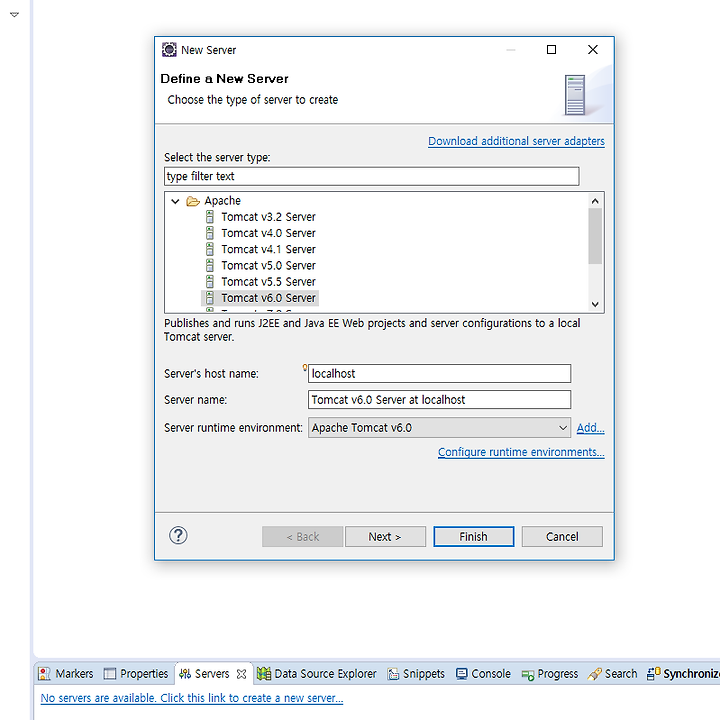The width and height of the screenshot is (720, 720).
Task: Select Tomcat v5.5 Server
Action: (x=268, y=281)
